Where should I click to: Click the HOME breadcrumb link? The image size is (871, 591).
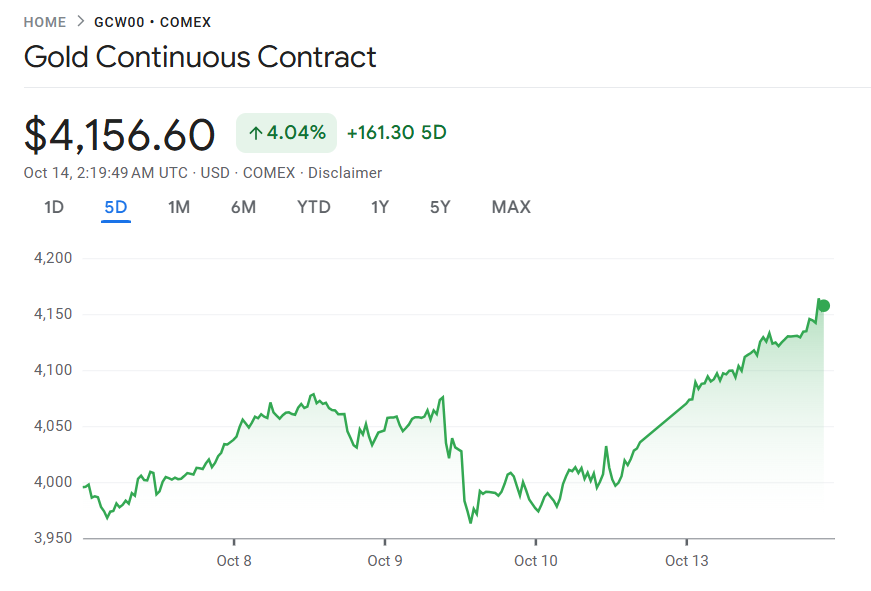[x=45, y=22]
